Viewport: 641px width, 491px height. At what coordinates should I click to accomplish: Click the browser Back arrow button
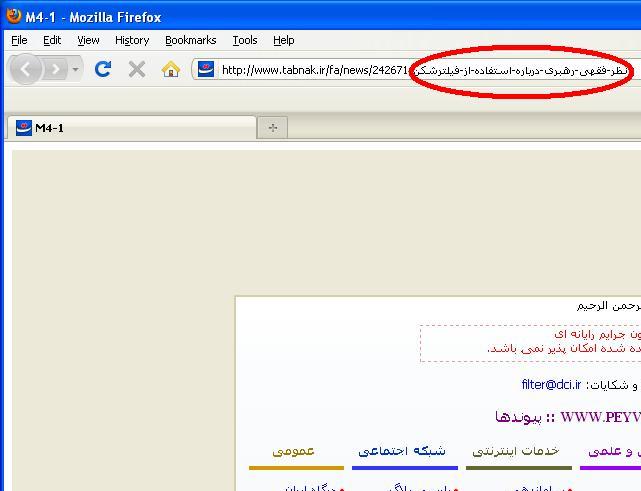click(25, 70)
